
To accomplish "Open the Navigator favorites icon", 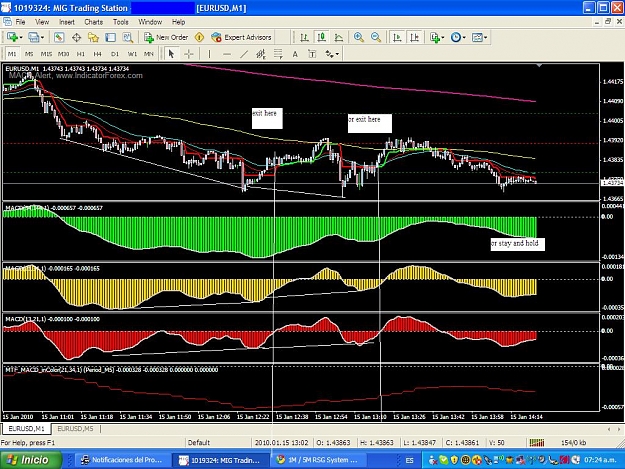I will point(93,37).
